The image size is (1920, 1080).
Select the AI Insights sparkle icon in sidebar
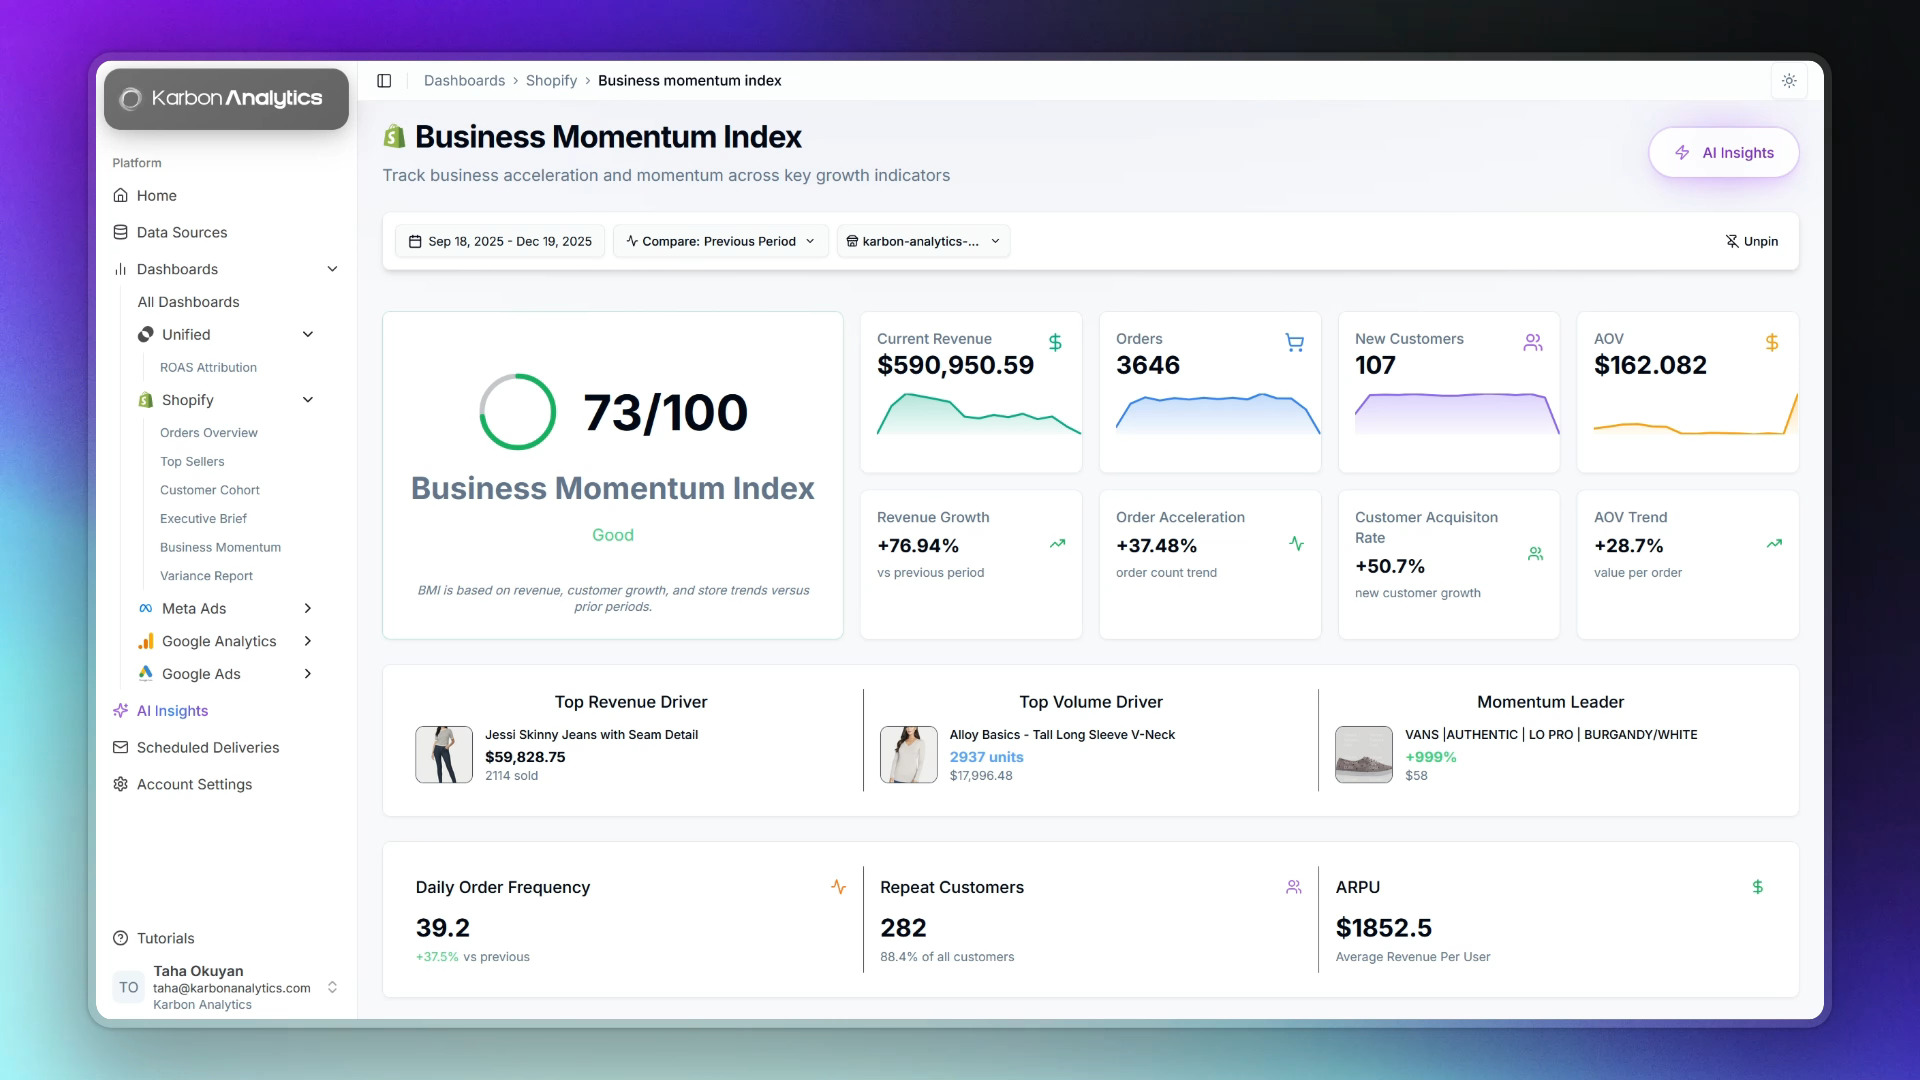pyautogui.click(x=120, y=710)
